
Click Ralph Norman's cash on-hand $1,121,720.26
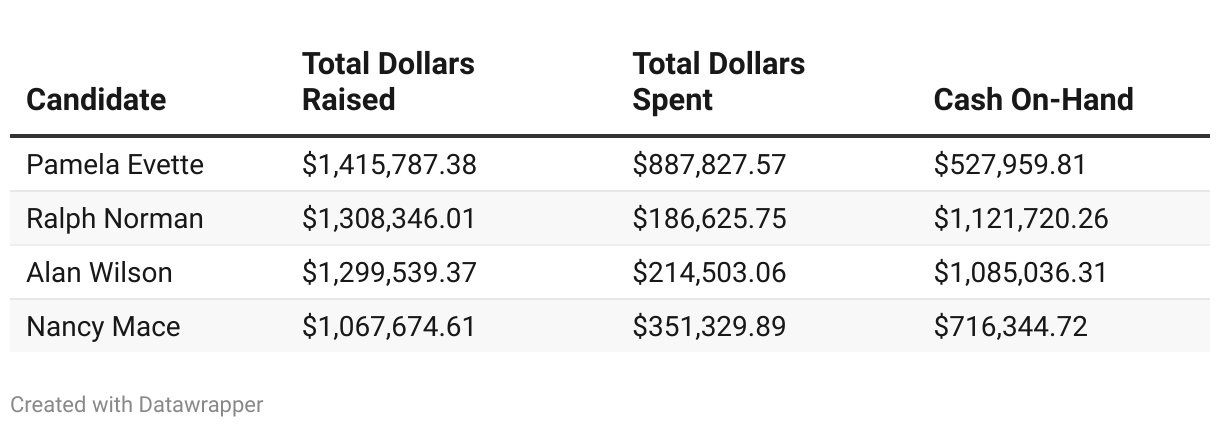point(1021,218)
